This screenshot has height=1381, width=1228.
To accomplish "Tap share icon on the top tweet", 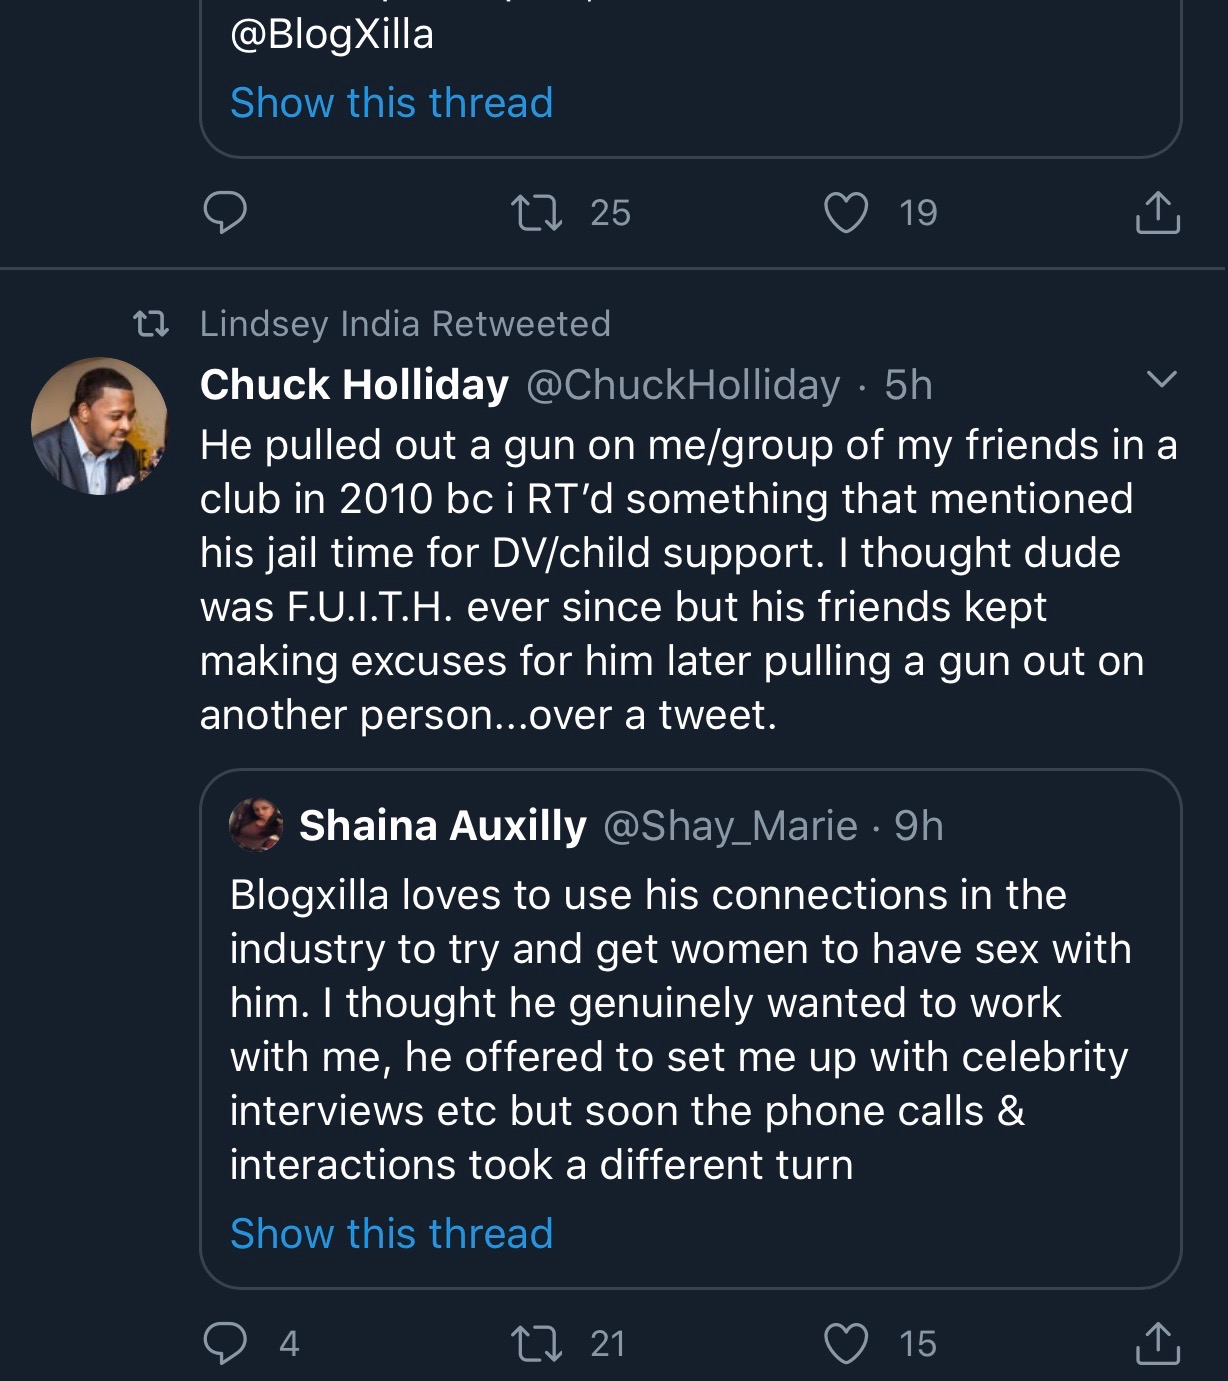I will (x=1158, y=212).
